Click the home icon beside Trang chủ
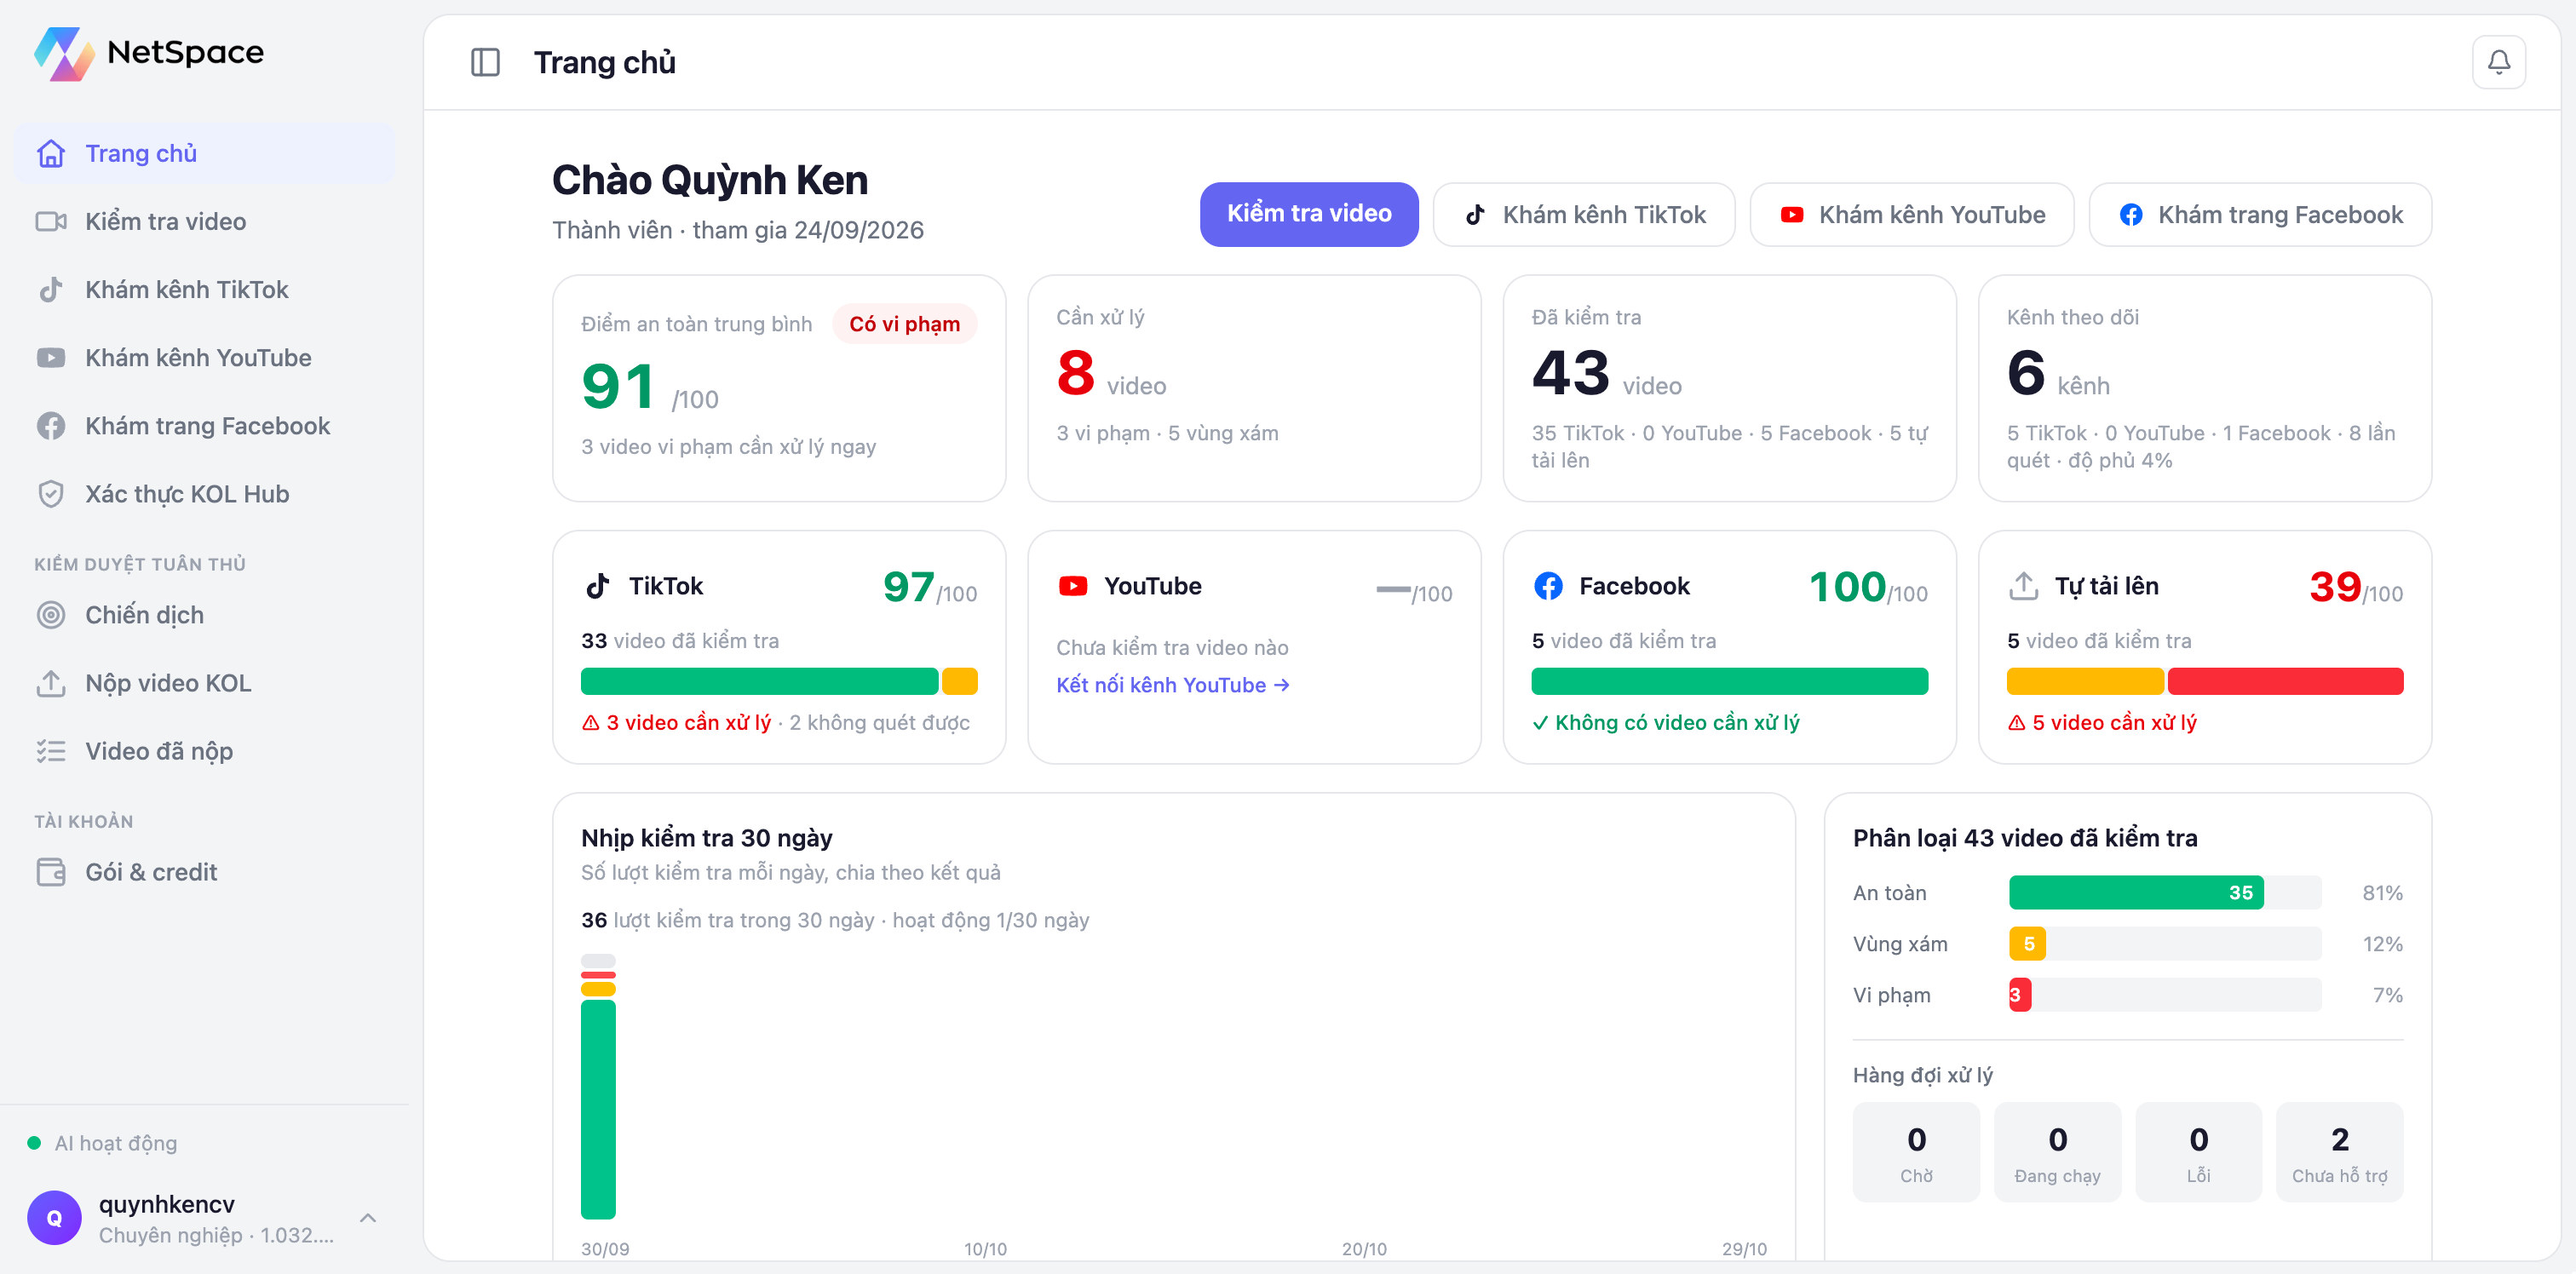This screenshot has width=2576, height=1274. pos(51,153)
